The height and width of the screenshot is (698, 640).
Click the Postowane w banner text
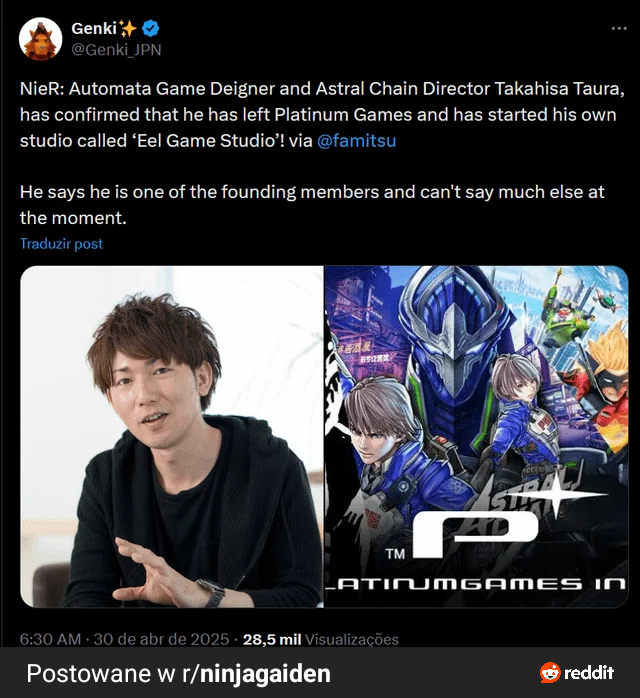pyautogui.click(x=101, y=674)
